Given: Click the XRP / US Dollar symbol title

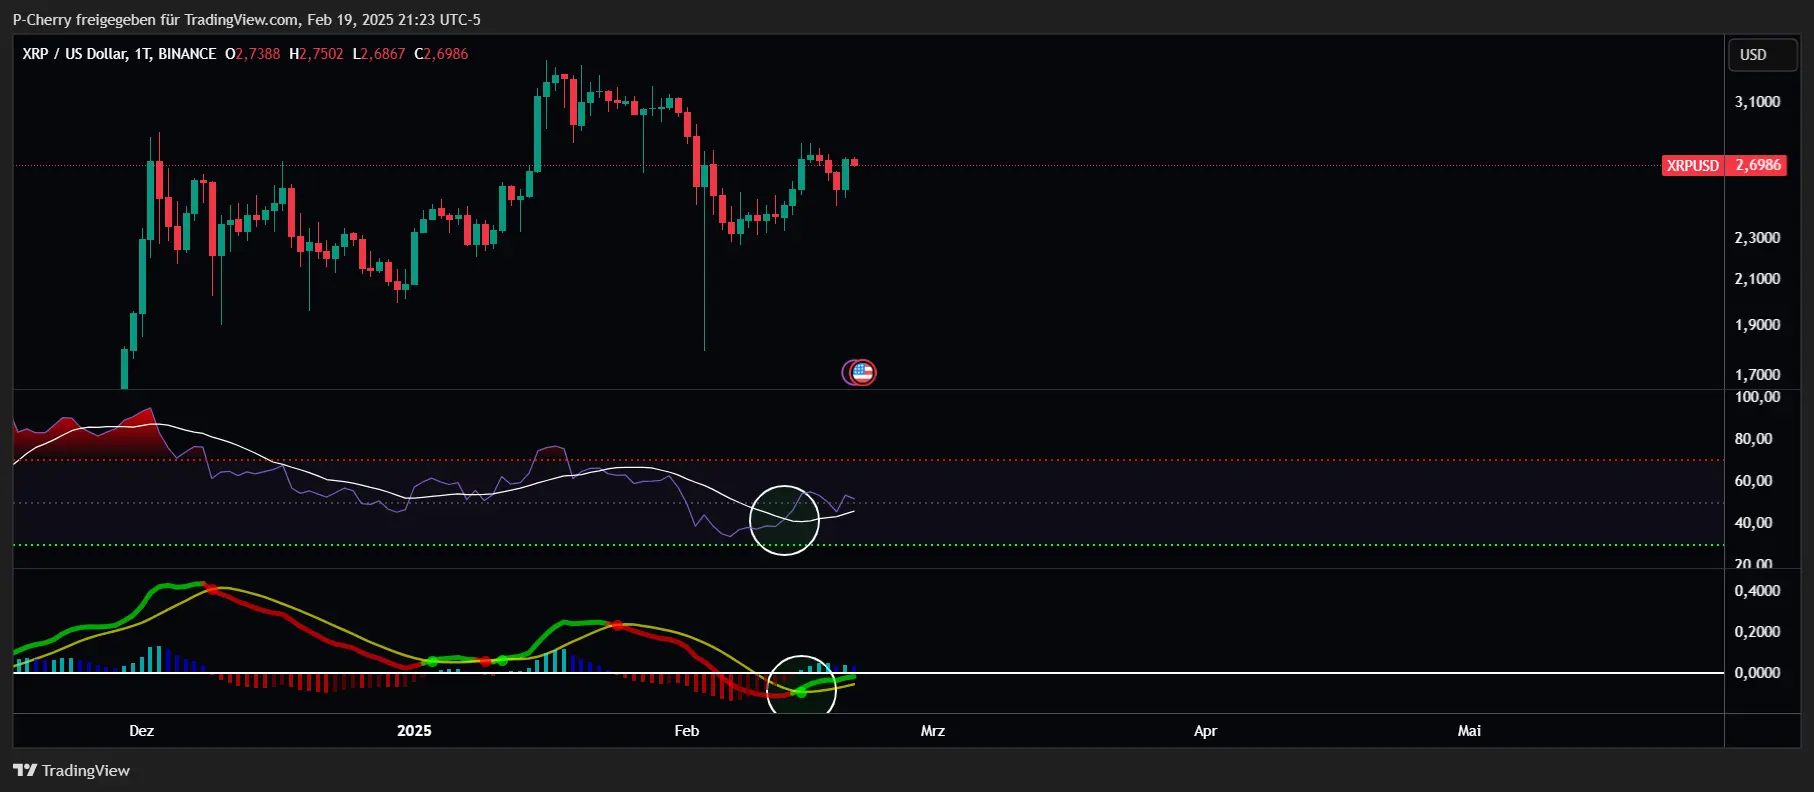Looking at the screenshot, I should click(x=119, y=54).
